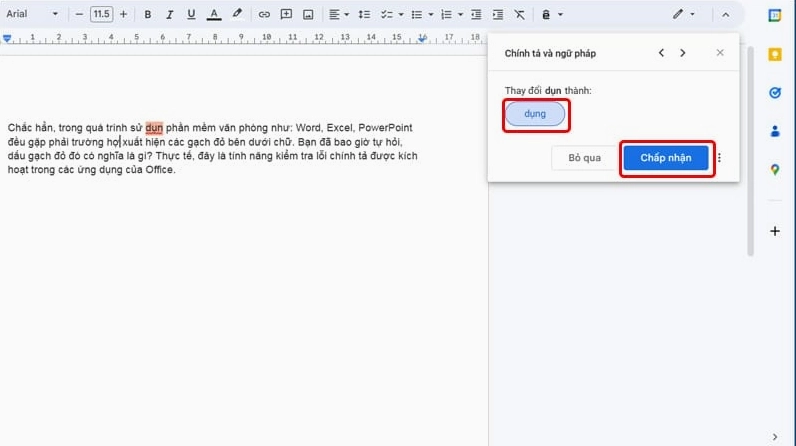Go to the next spelling suggestion

683,53
